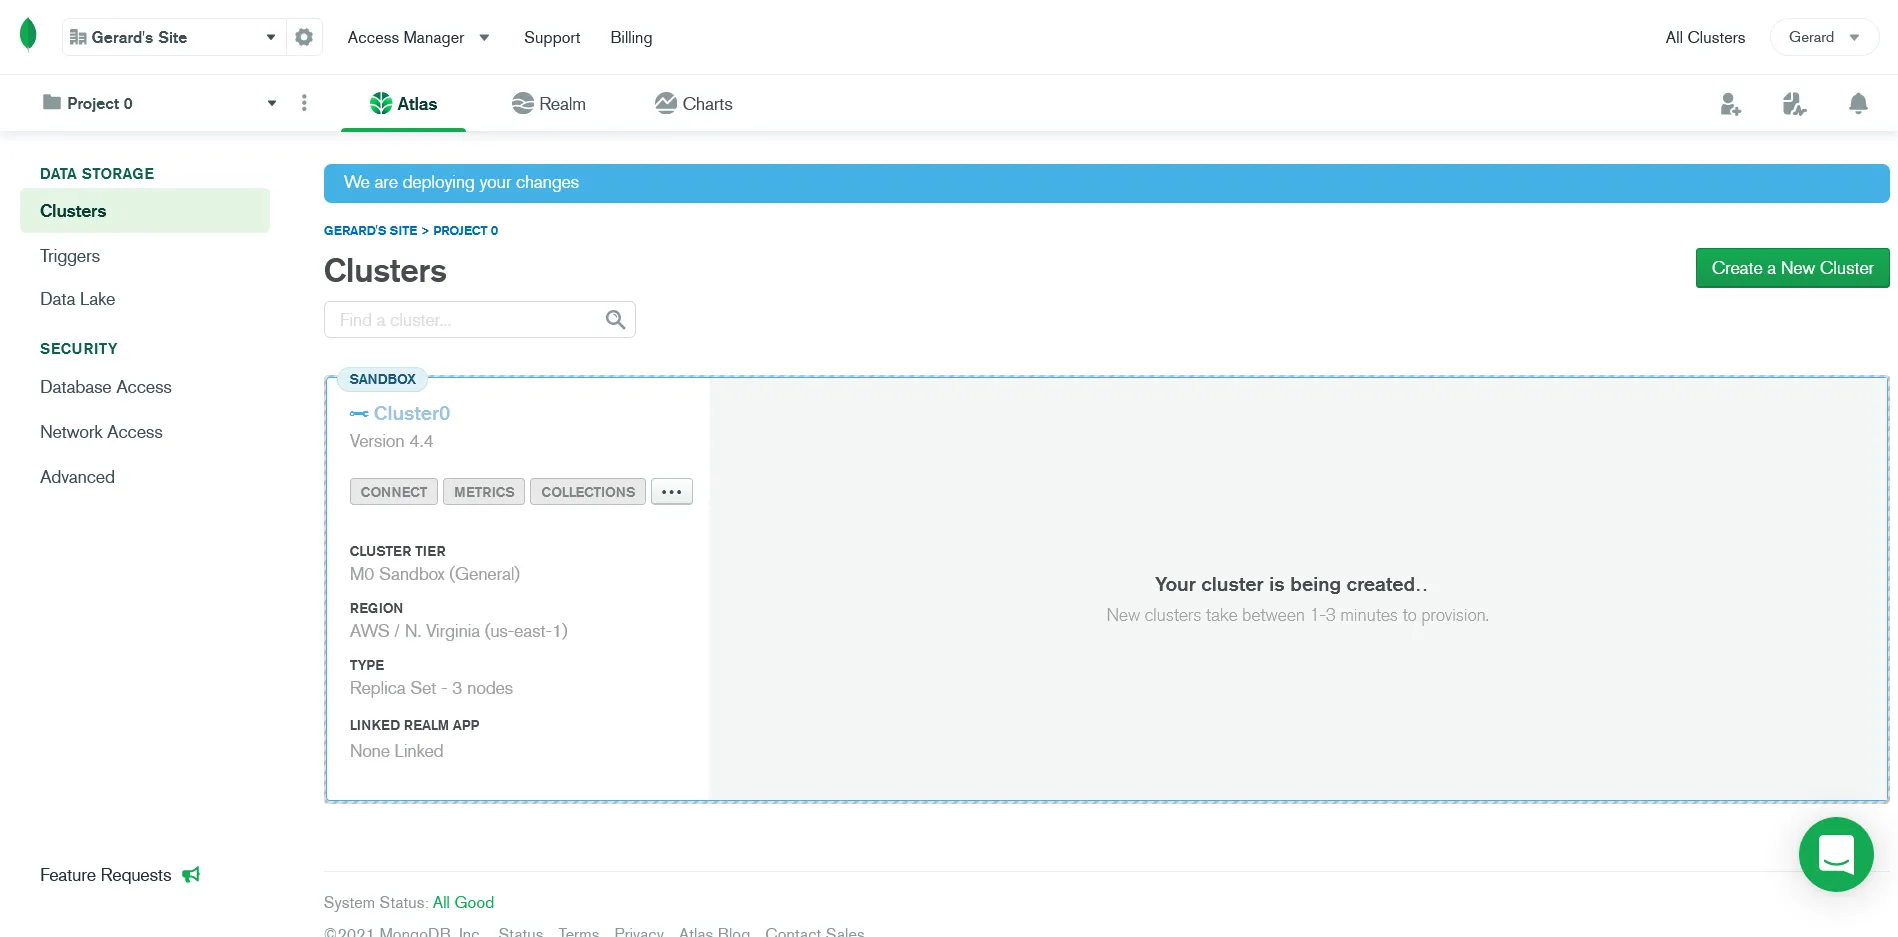Expand the Access Manager menu
This screenshot has width=1898, height=937.
[x=418, y=37]
